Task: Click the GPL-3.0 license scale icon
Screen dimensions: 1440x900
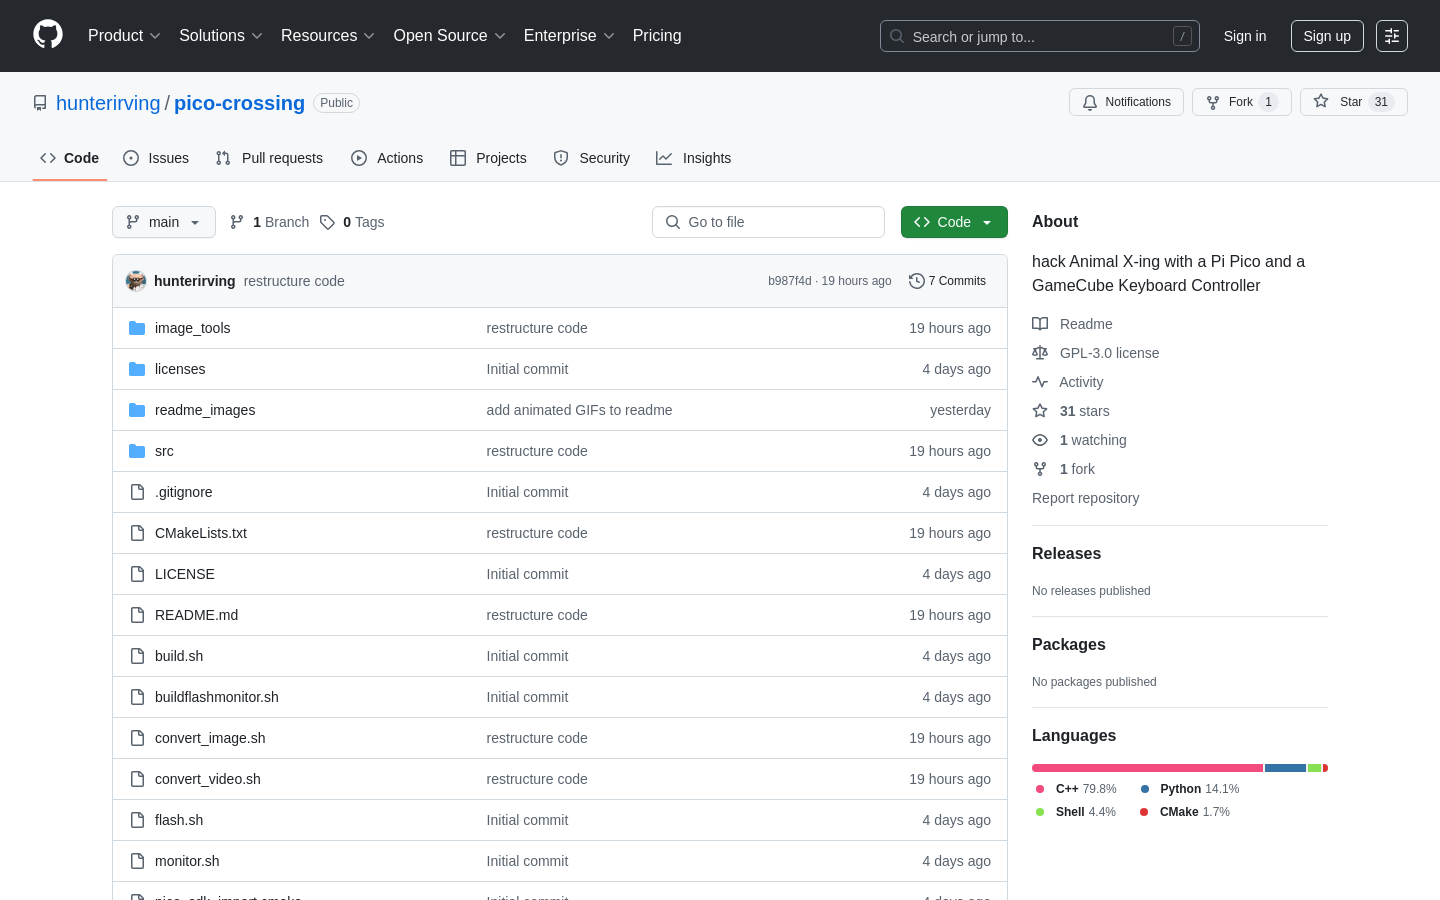Action: tap(1040, 353)
